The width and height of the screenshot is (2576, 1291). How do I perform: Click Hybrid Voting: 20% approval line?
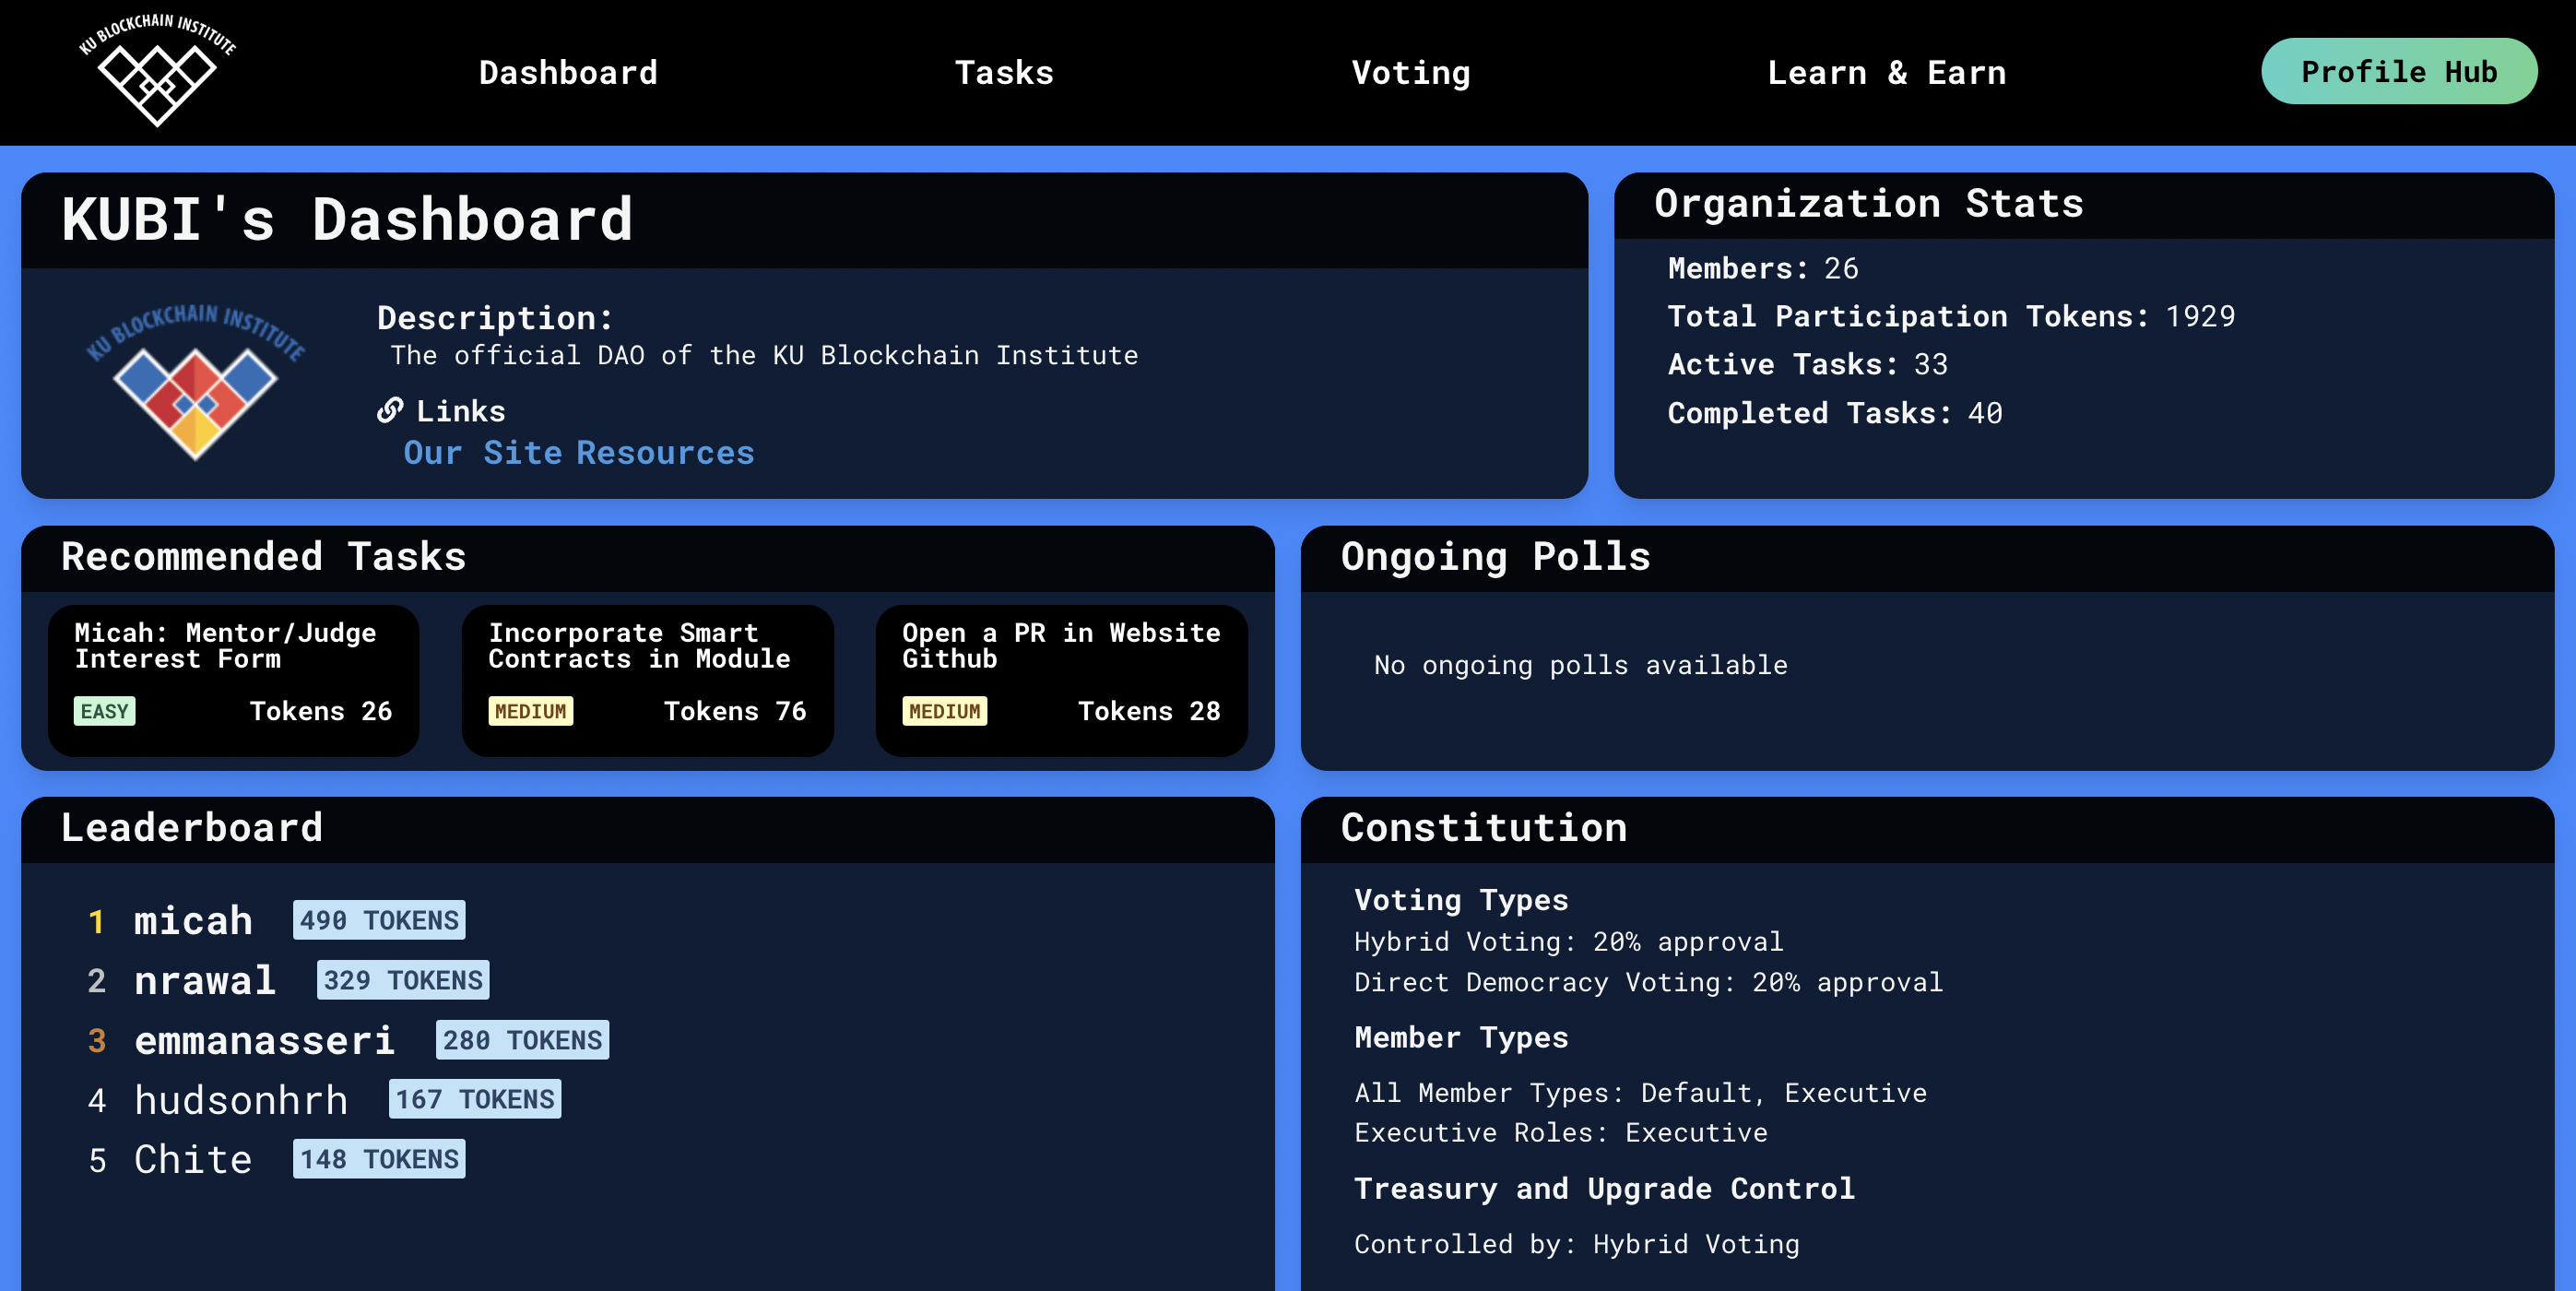1568,942
